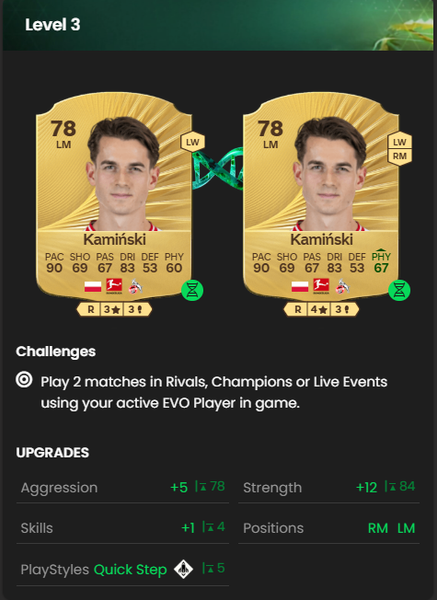Click the LW RM position badge on right card
The width and height of the screenshot is (437, 600).
pyautogui.click(x=399, y=149)
